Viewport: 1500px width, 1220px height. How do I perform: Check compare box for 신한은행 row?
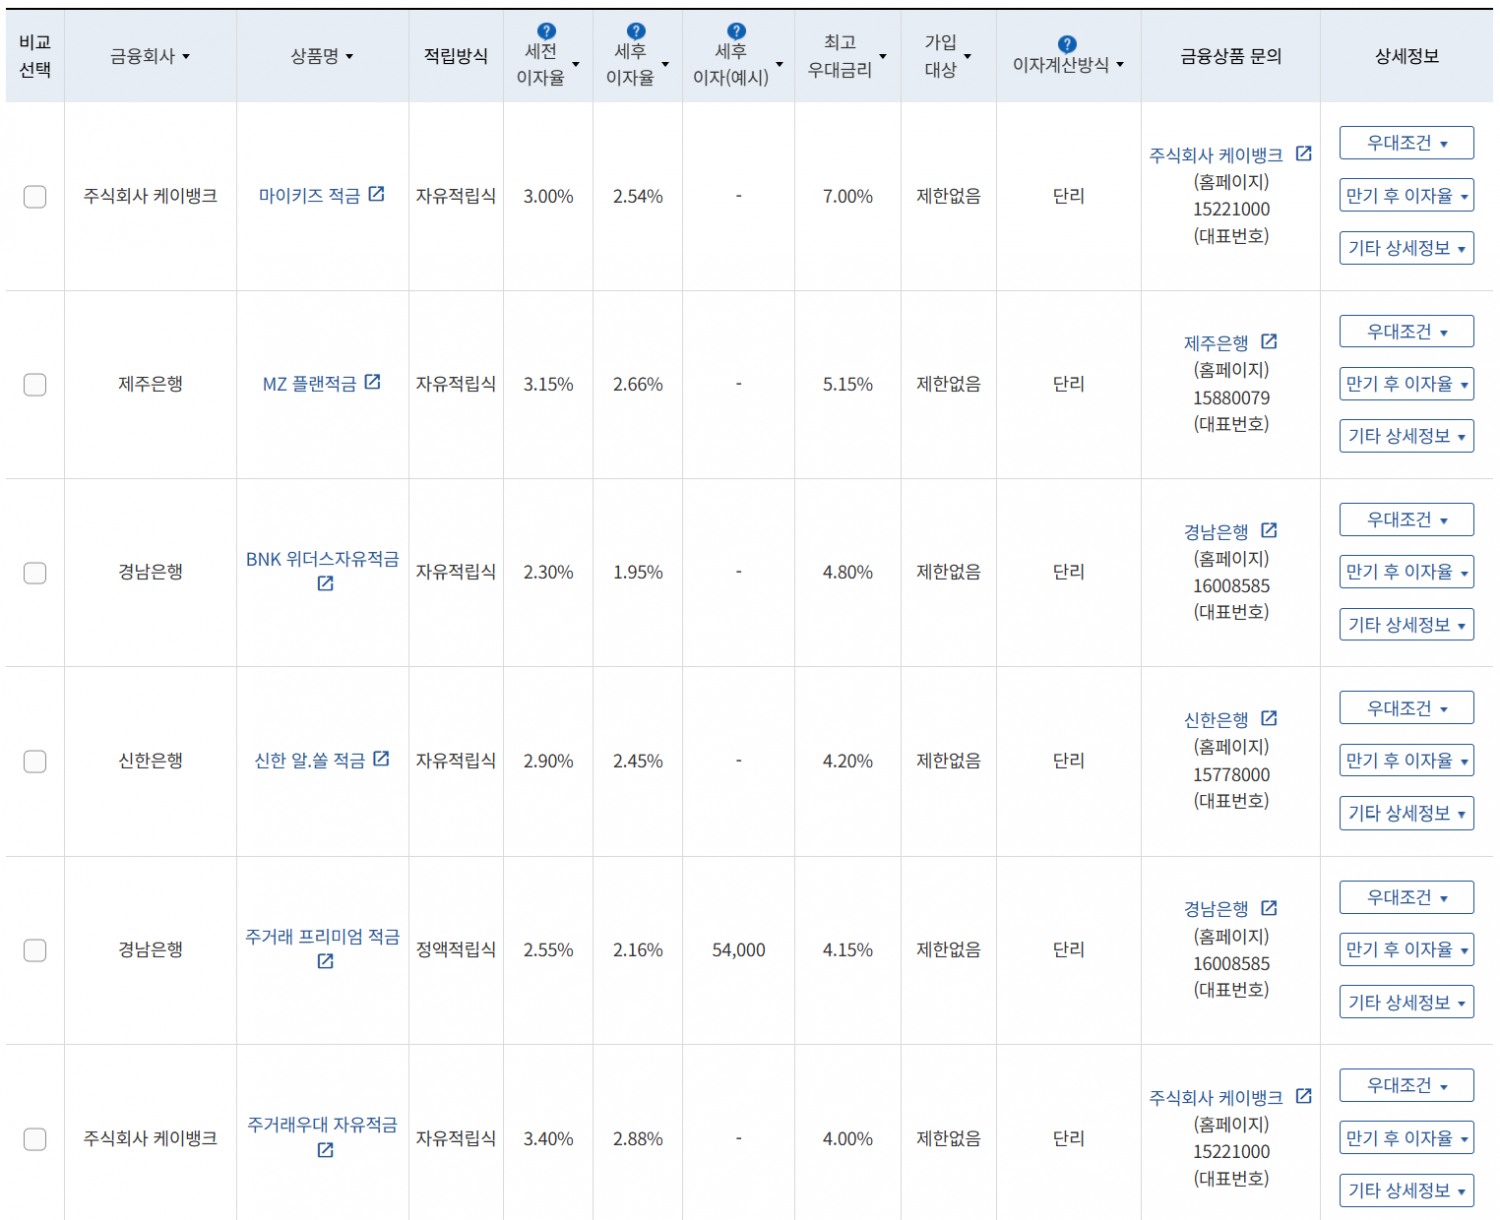35,762
